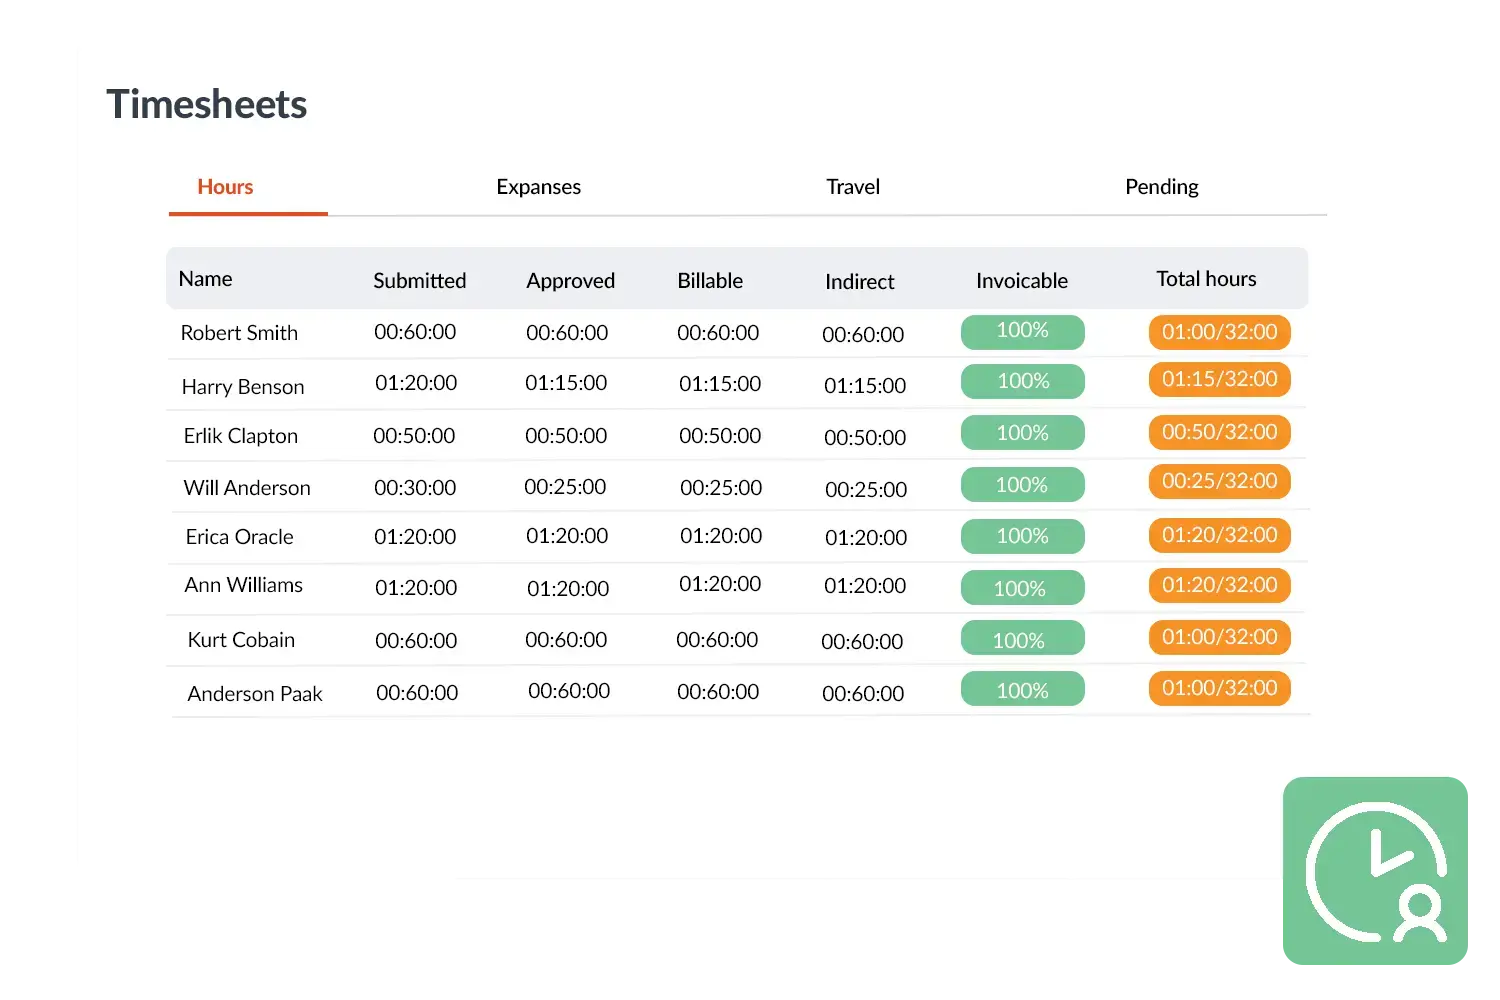Click the Total hours column header
The width and height of the screenshot is (1500, 1000).
click(x=1206, y=279)
